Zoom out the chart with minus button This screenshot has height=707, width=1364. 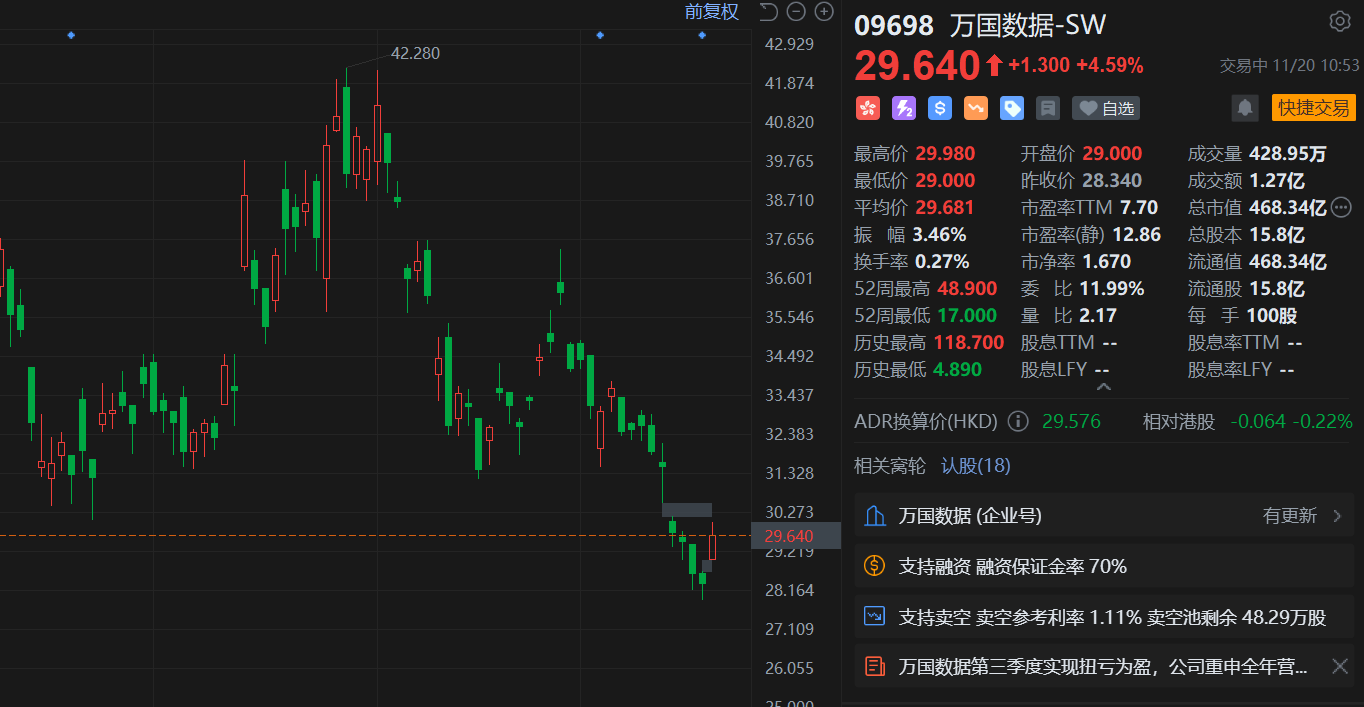796,12
